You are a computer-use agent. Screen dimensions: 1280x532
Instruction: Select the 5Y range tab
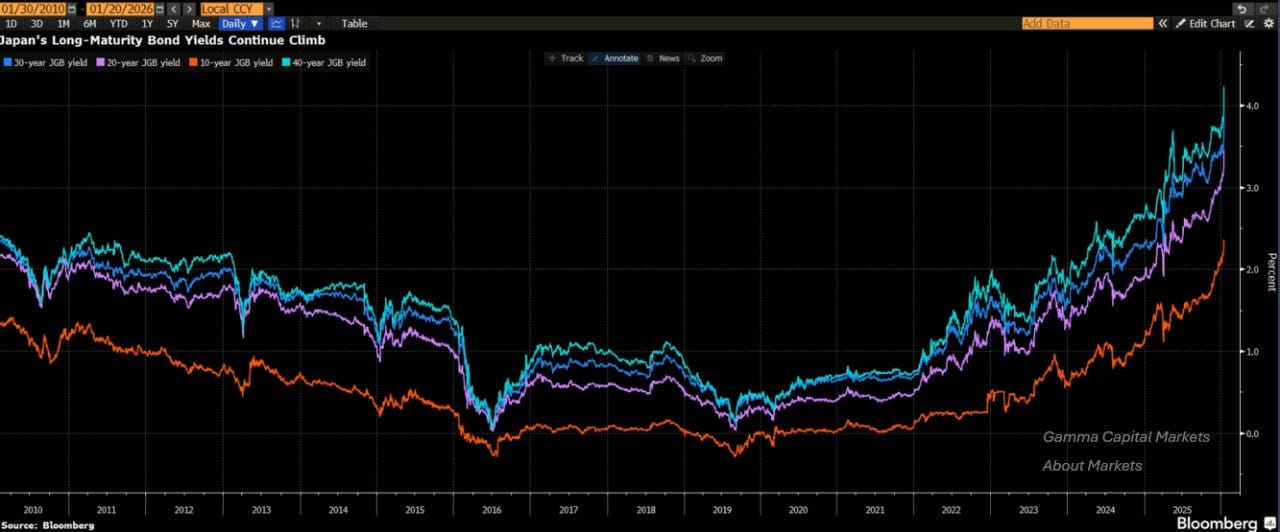pos(172,23)
